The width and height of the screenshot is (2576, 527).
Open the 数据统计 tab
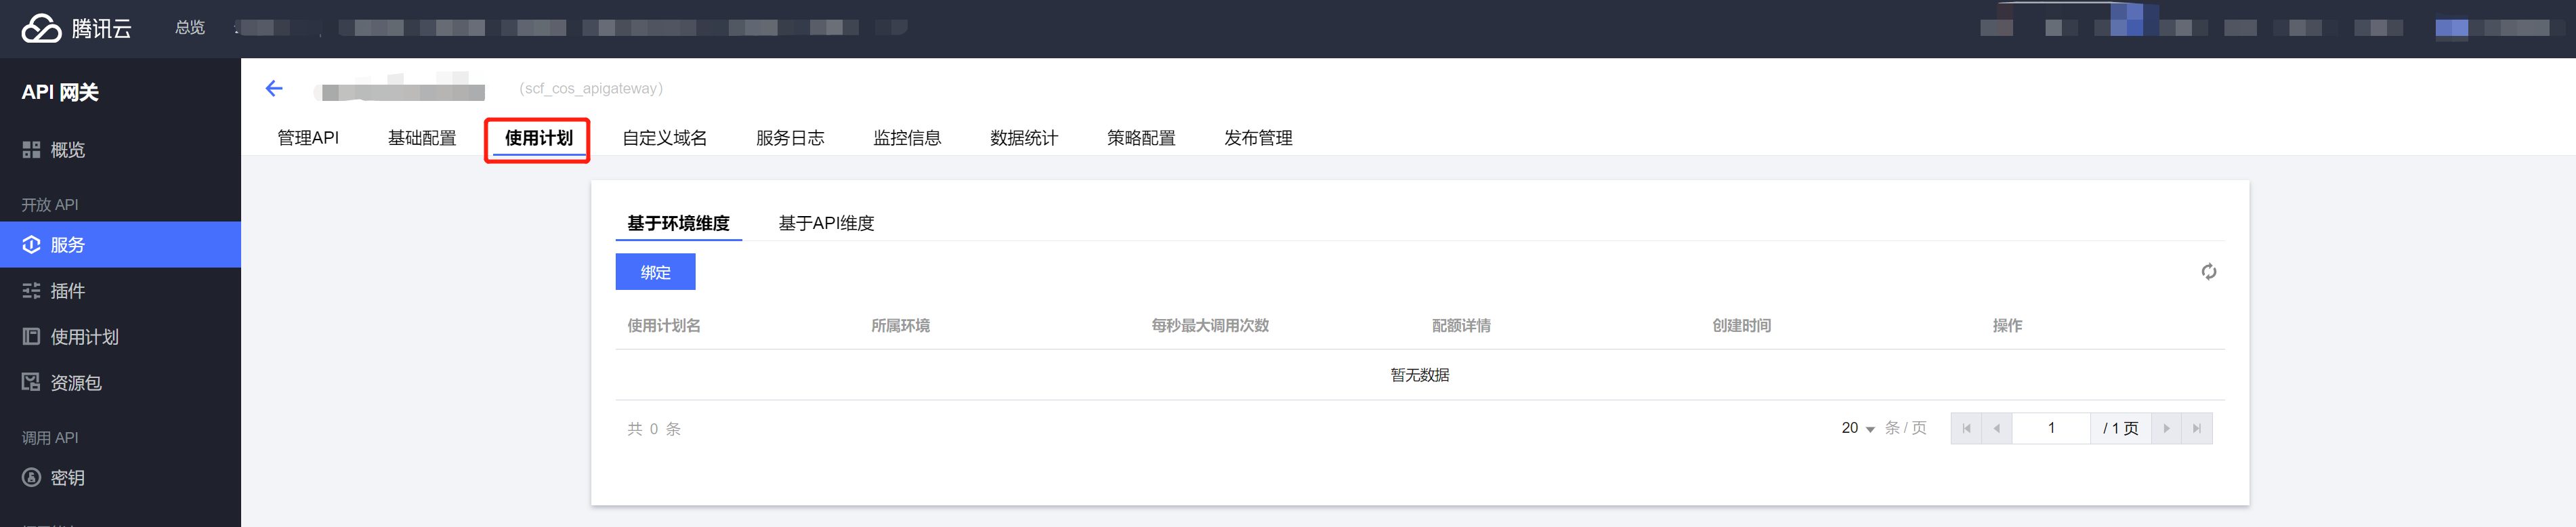tap(1024, 138)
